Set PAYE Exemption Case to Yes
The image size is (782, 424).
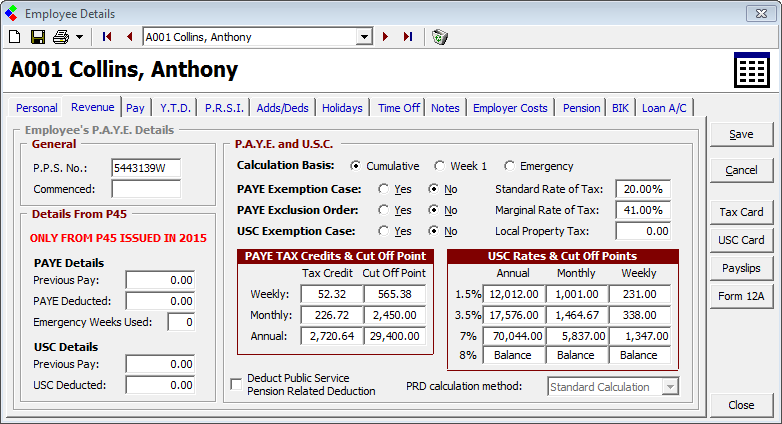coord(384,188)
